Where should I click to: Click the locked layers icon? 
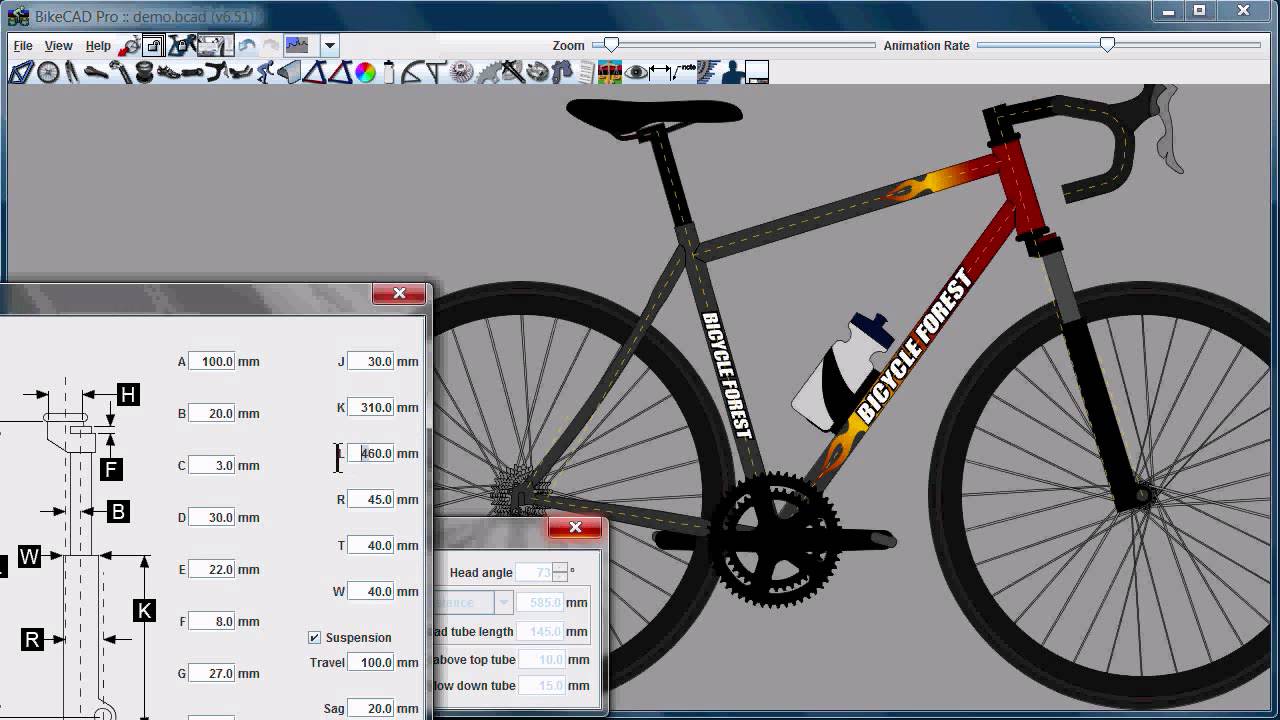pos(153,46)
